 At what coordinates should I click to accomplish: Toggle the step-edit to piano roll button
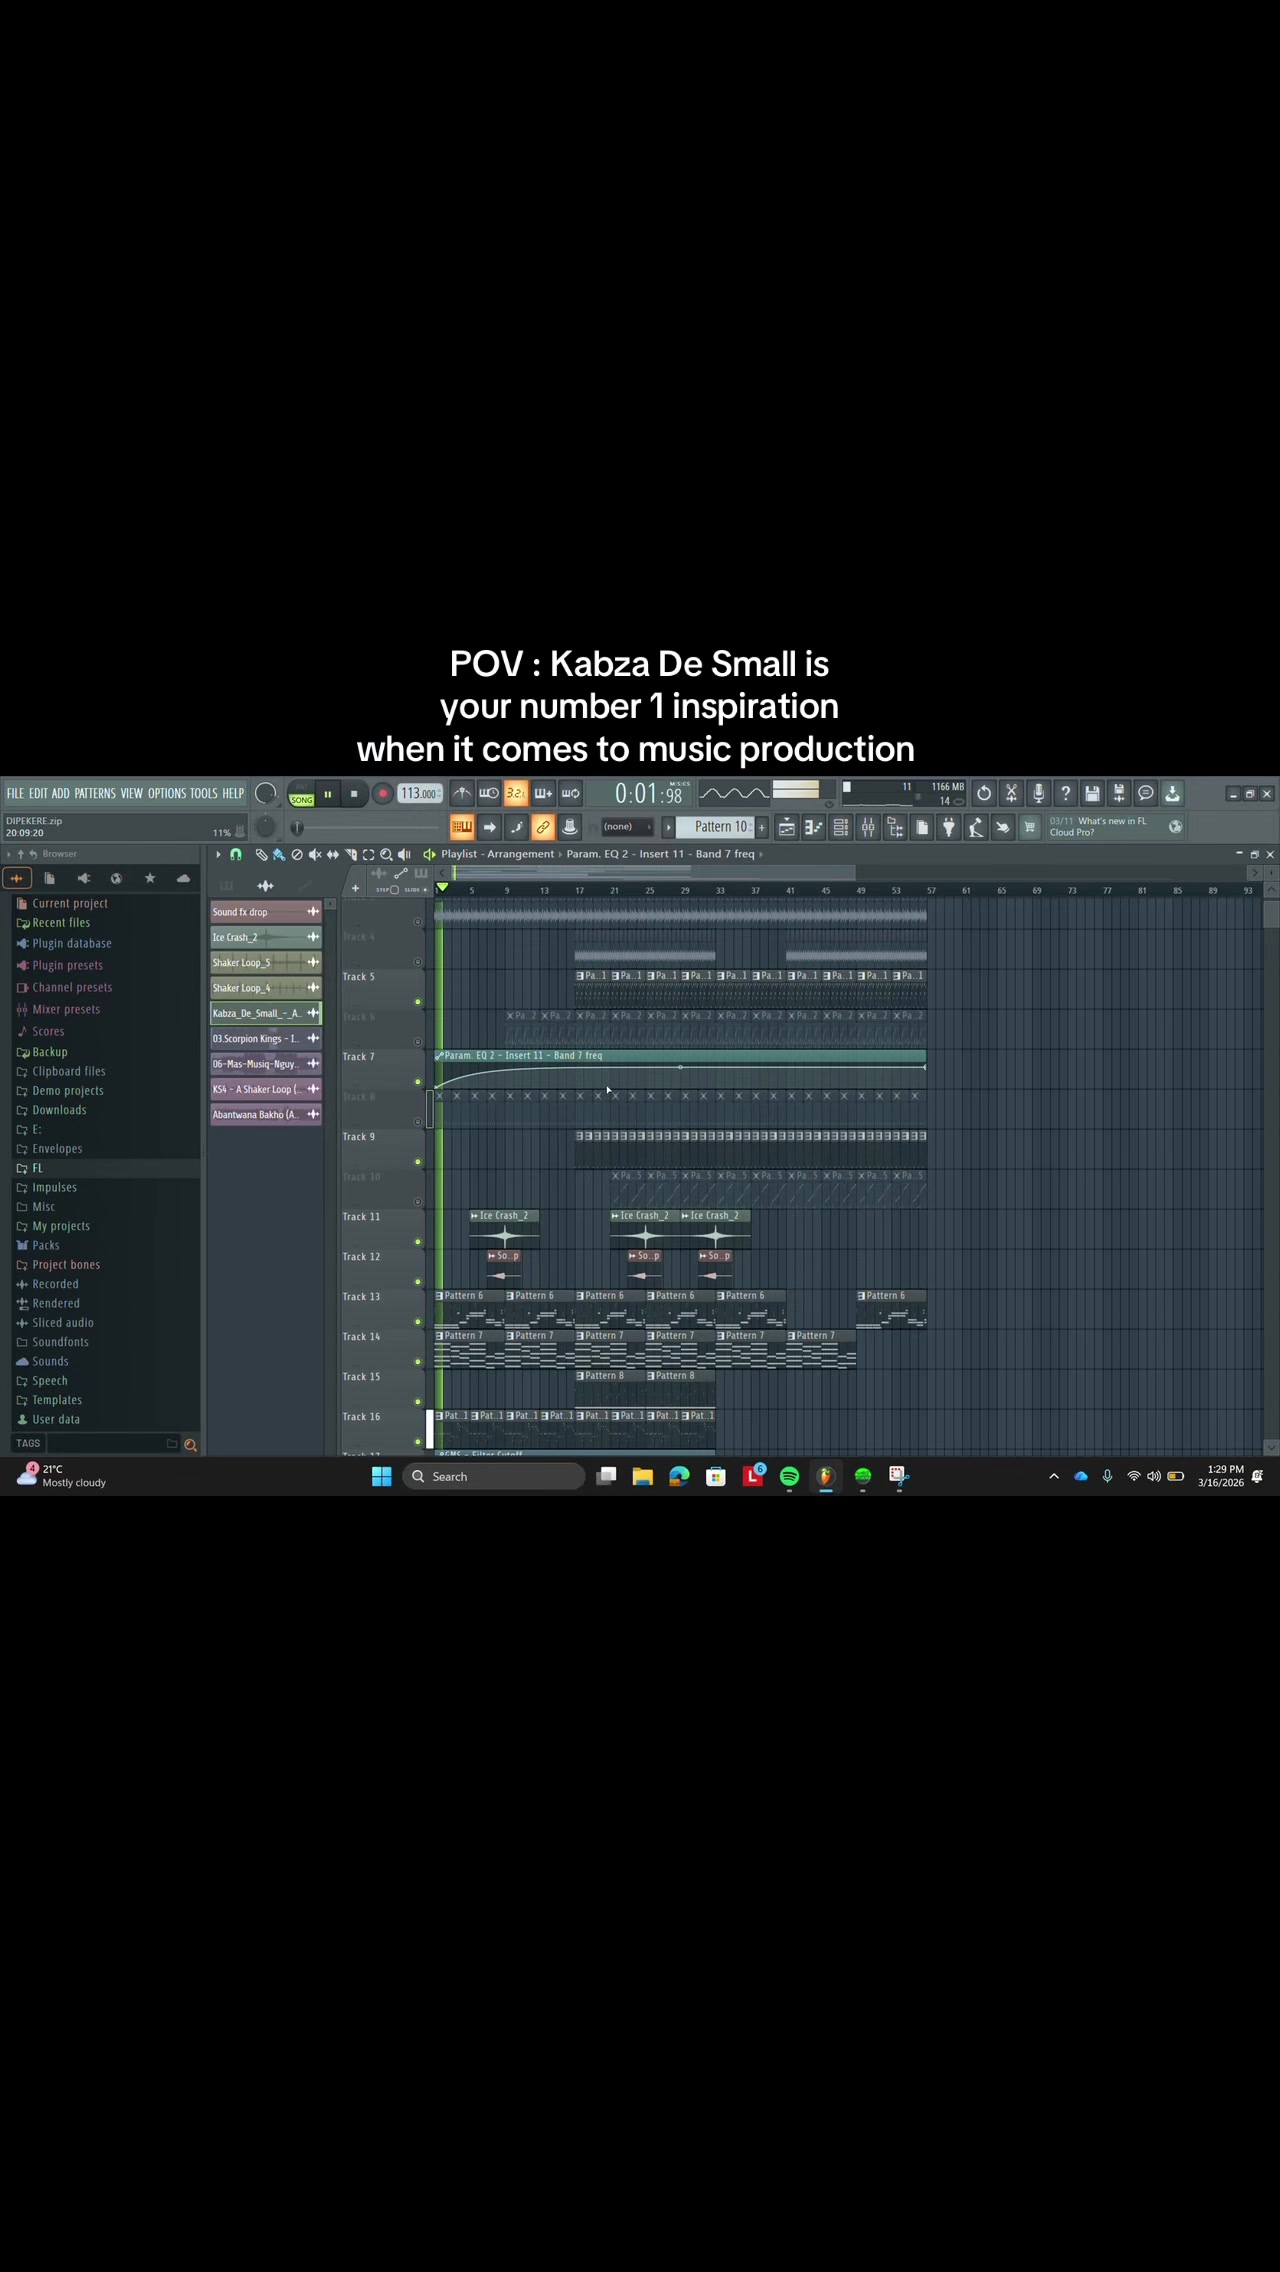(516, 827)
